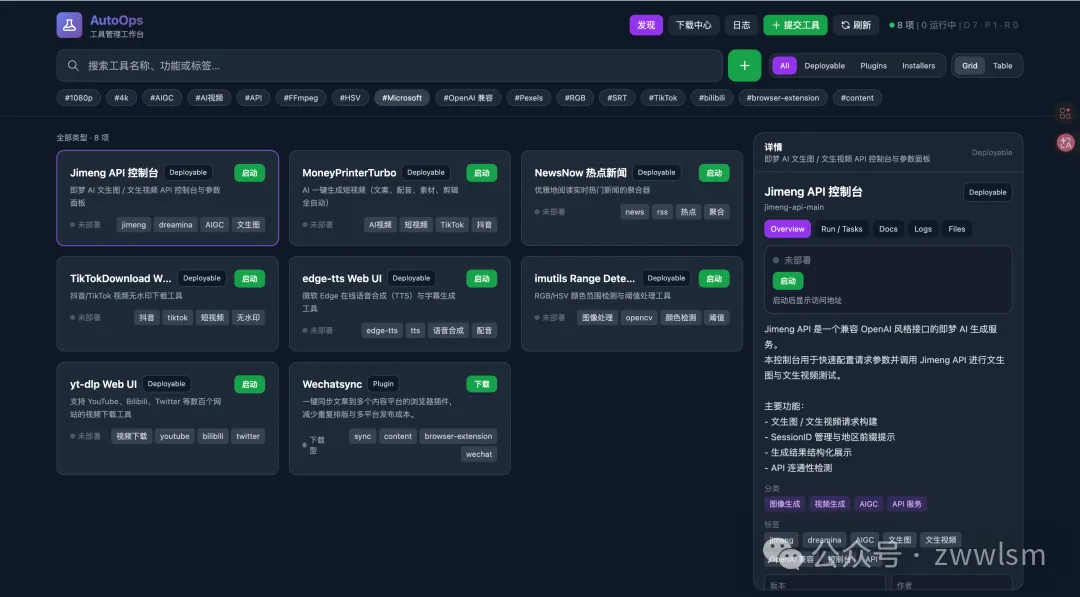The width and height of the screenshot is (1080, 597).
Task: Filter tools by Deployable
Action: [824, 65]
